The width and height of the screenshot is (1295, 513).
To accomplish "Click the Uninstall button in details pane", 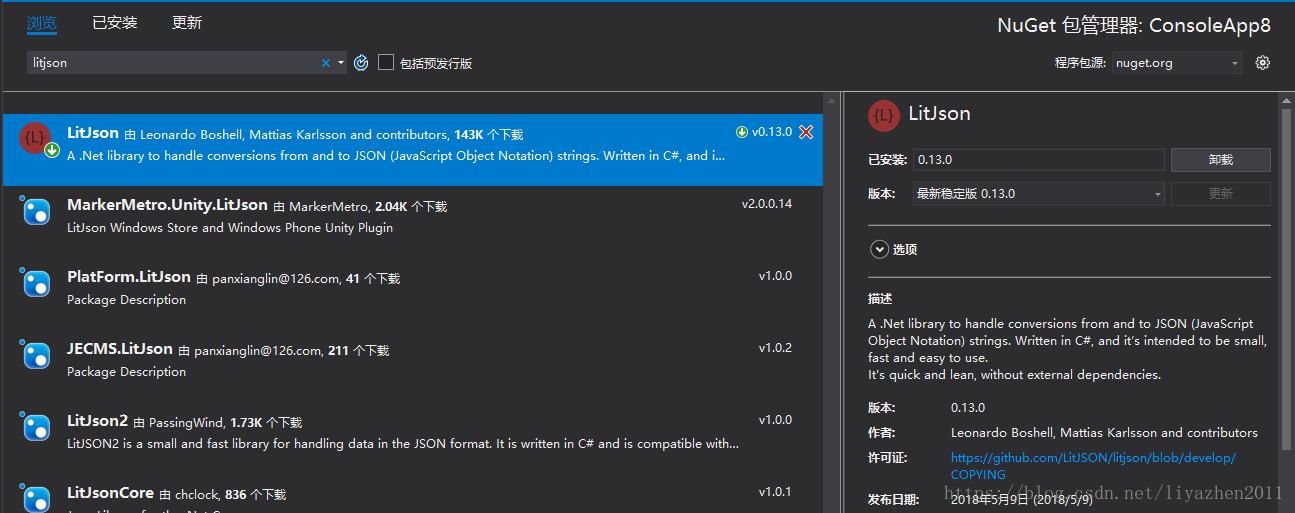I will coord(1221,160).
